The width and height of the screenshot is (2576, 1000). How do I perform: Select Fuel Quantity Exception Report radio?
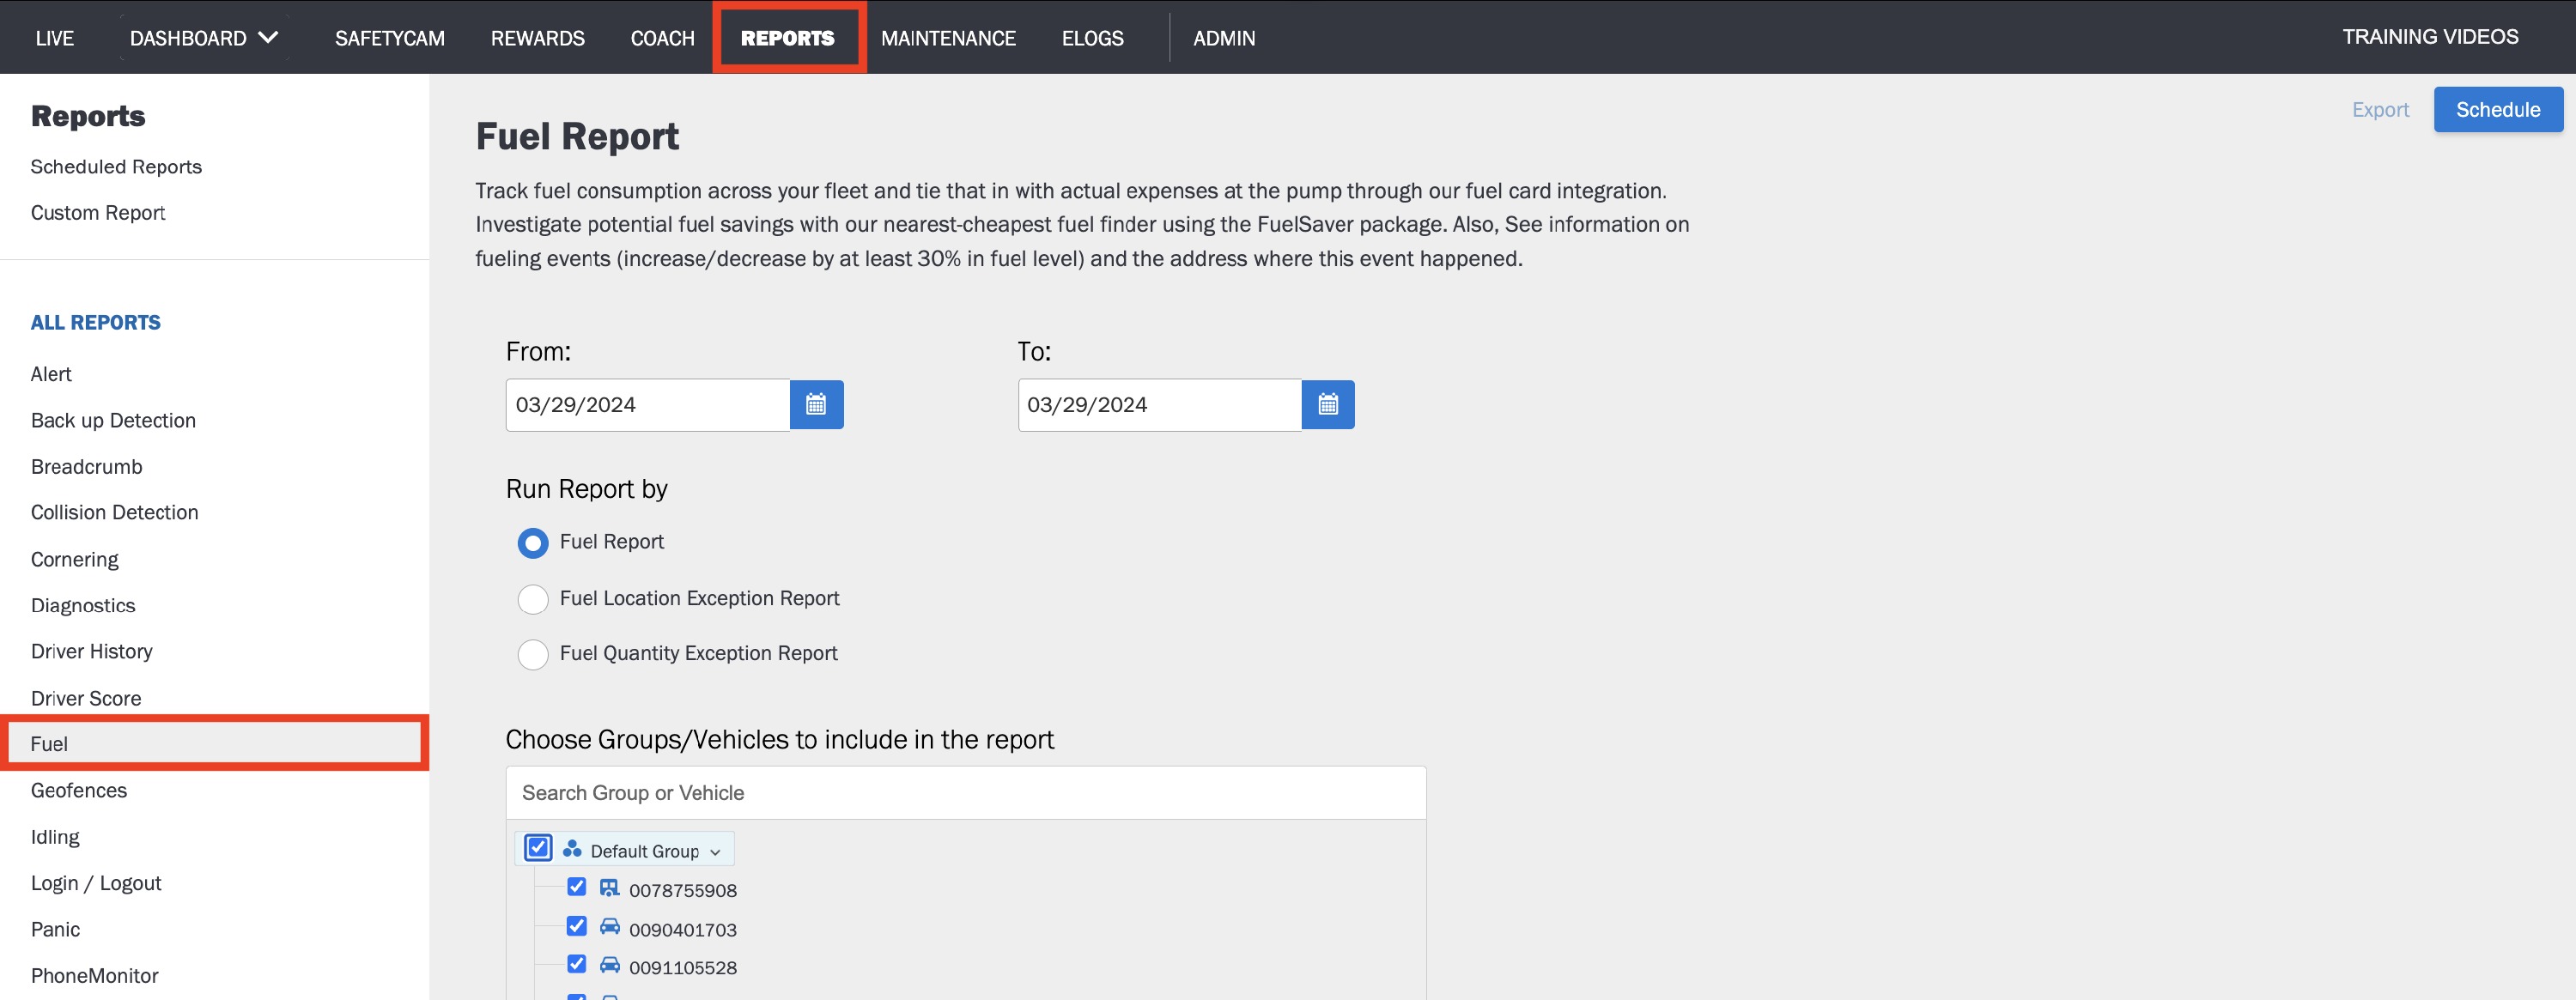pos(533,654)
